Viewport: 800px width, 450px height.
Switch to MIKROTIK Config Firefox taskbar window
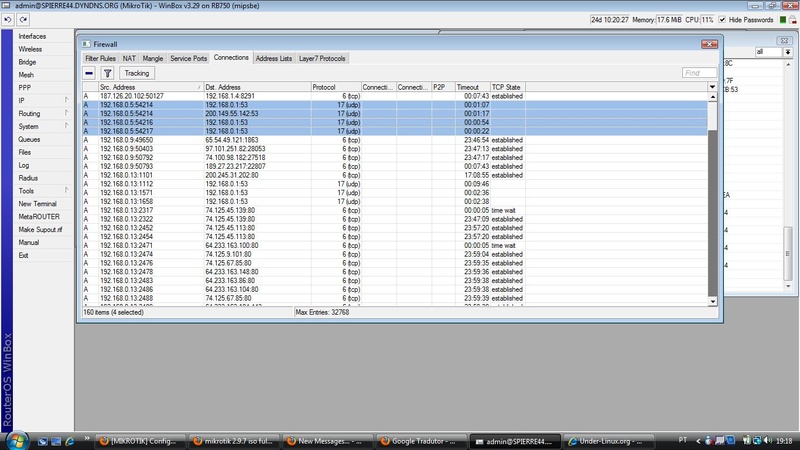tap(140, 441)
